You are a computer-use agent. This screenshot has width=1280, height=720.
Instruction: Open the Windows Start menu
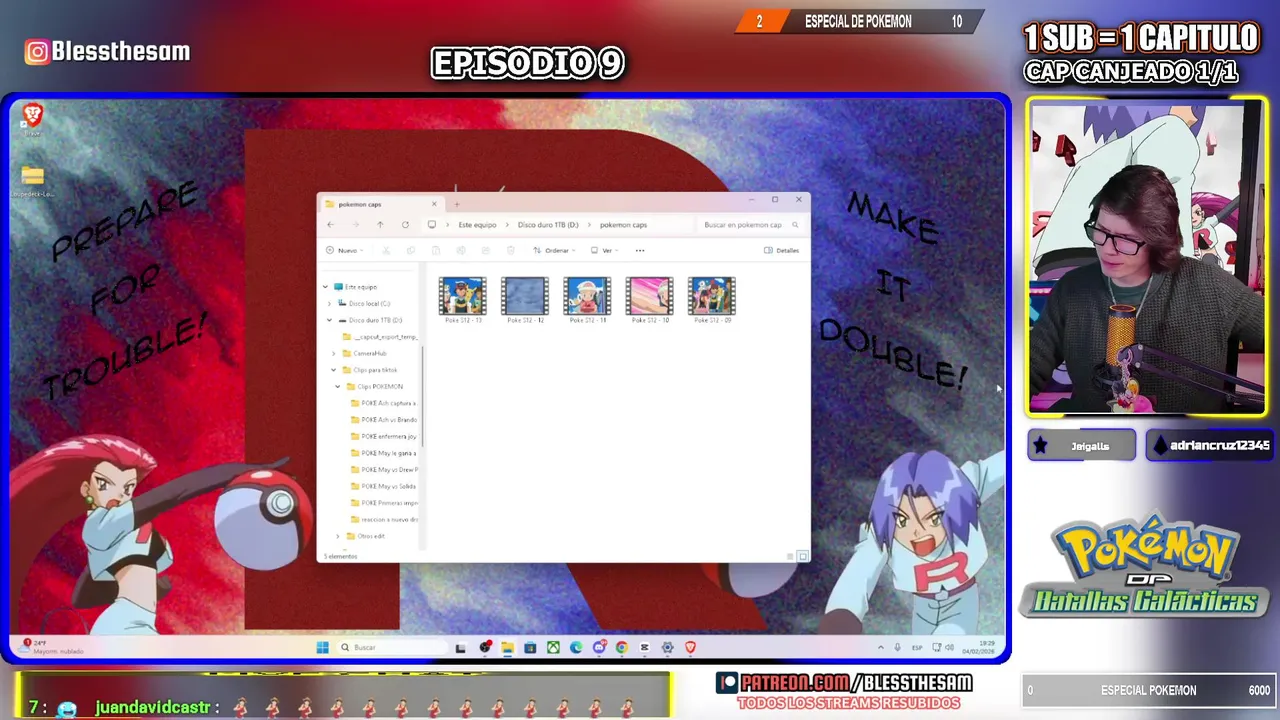322,647
